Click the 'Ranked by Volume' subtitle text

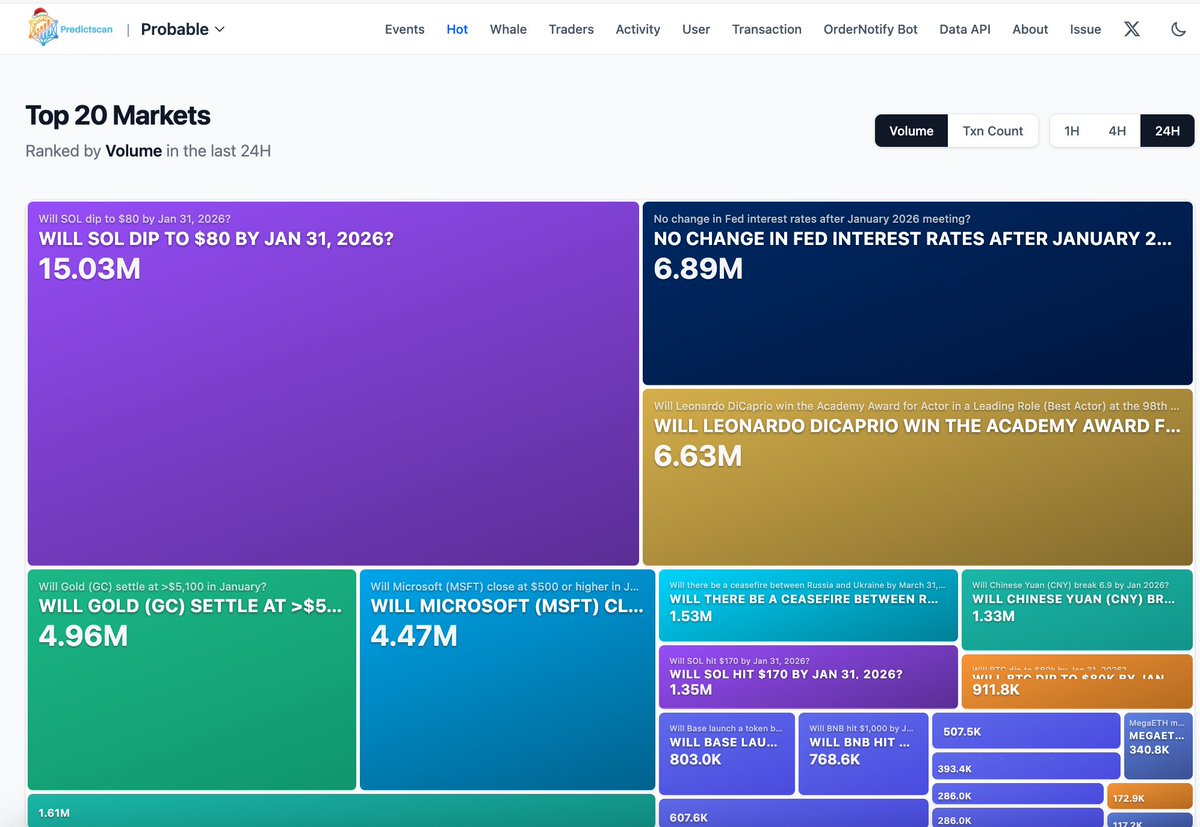click(148, 151)
